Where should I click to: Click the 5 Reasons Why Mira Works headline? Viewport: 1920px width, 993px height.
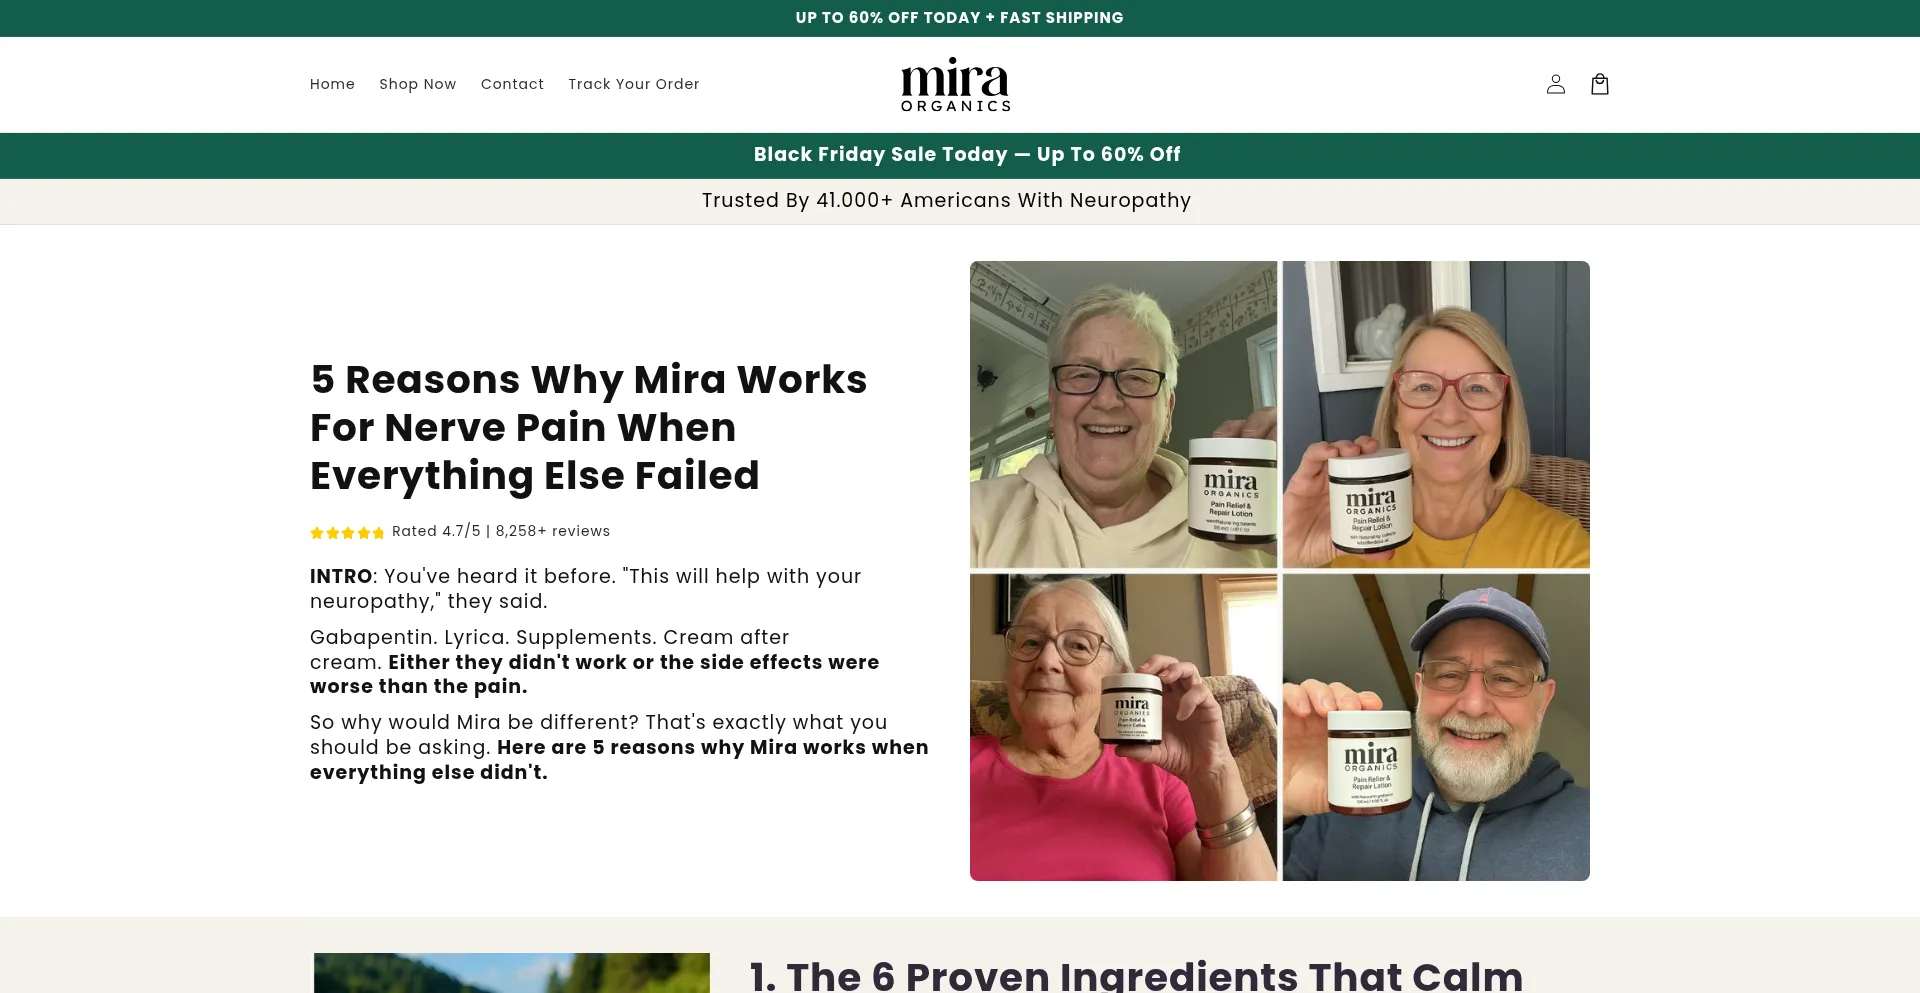(x=589, y=428)
